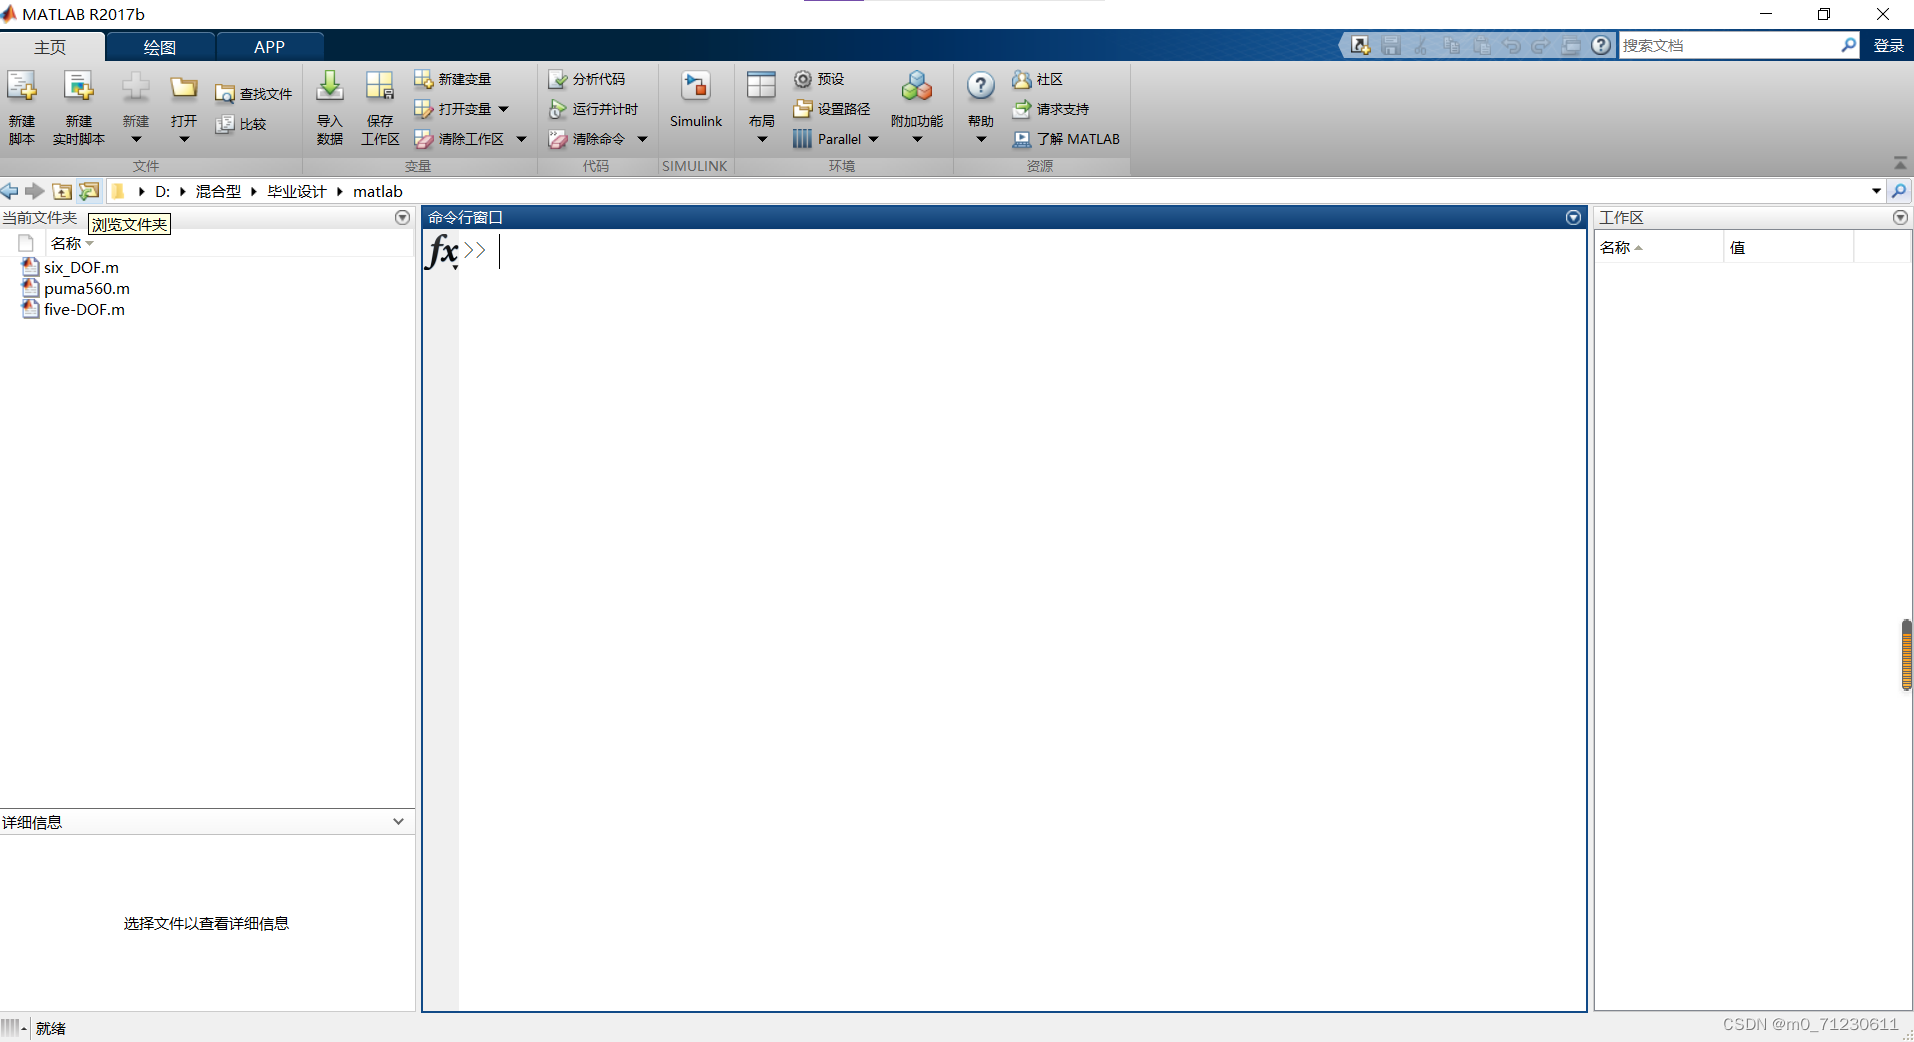Click the 混合型 folder in the path
1914x1042 pixels.
click(218, 192)
